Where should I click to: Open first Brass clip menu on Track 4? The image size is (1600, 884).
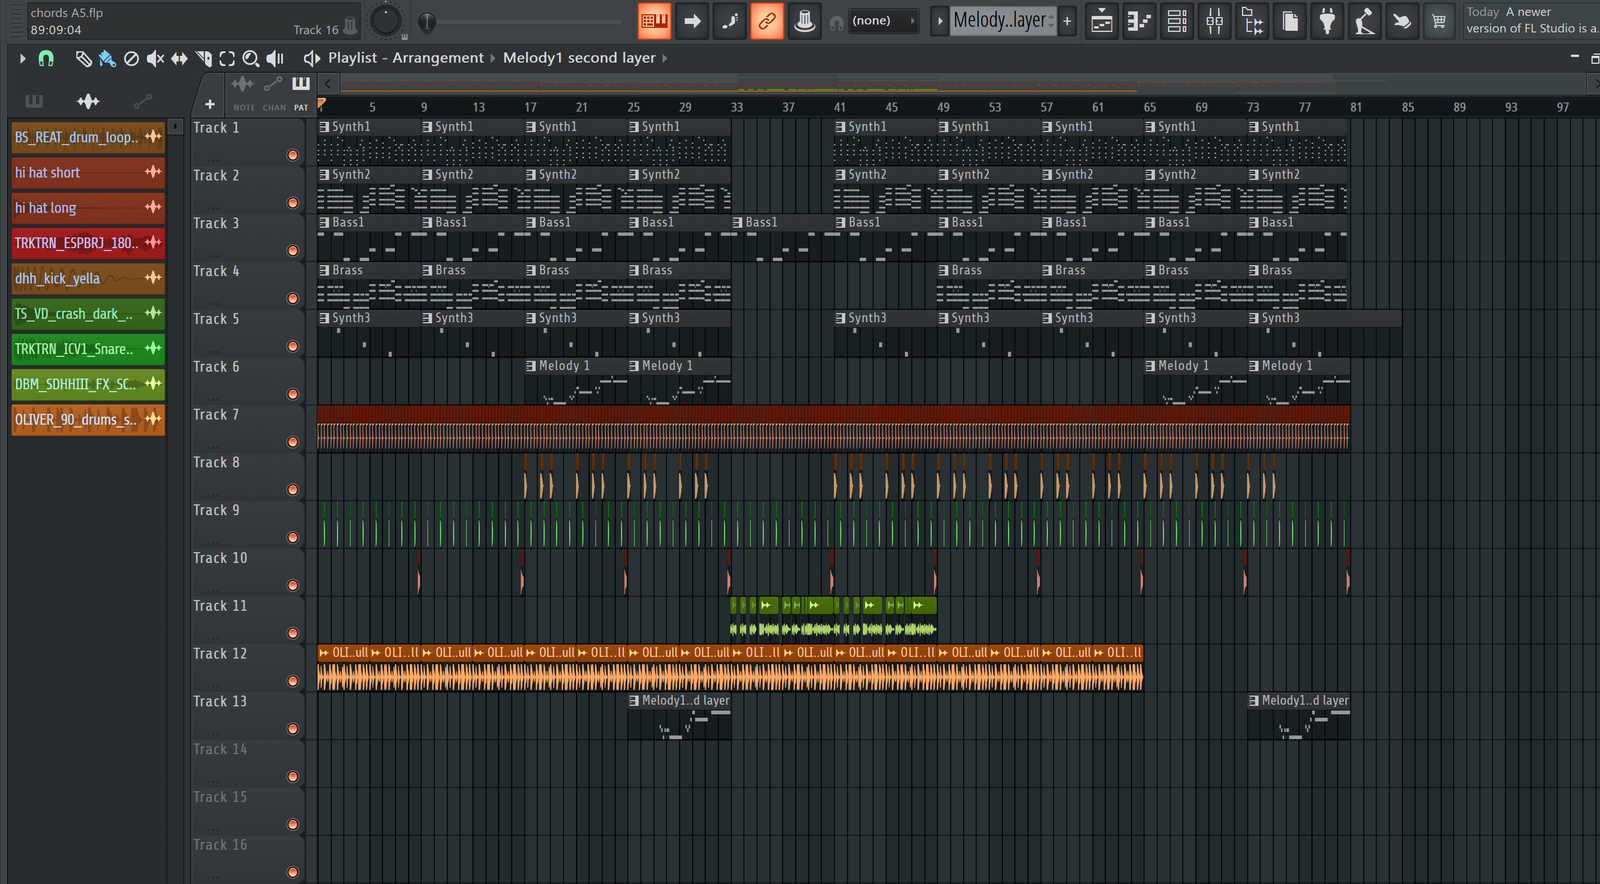(324, 270)
